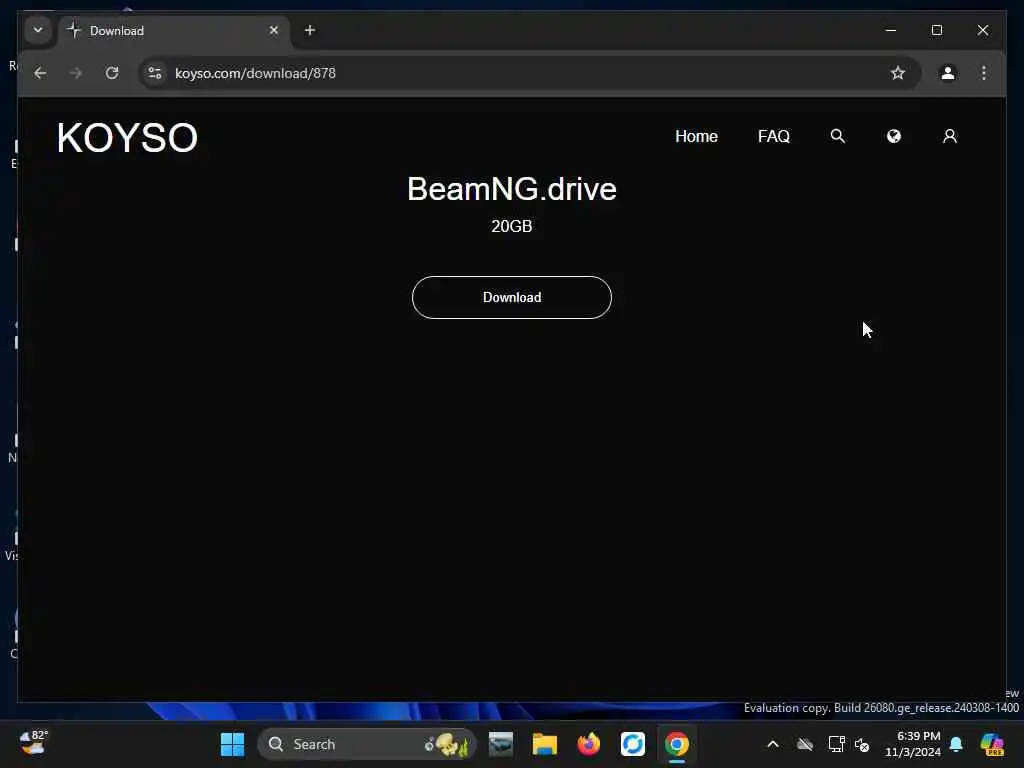Click the KOYSO logo
The width and height of the screenshot is (1024, 768).
(x=127, y=137)
